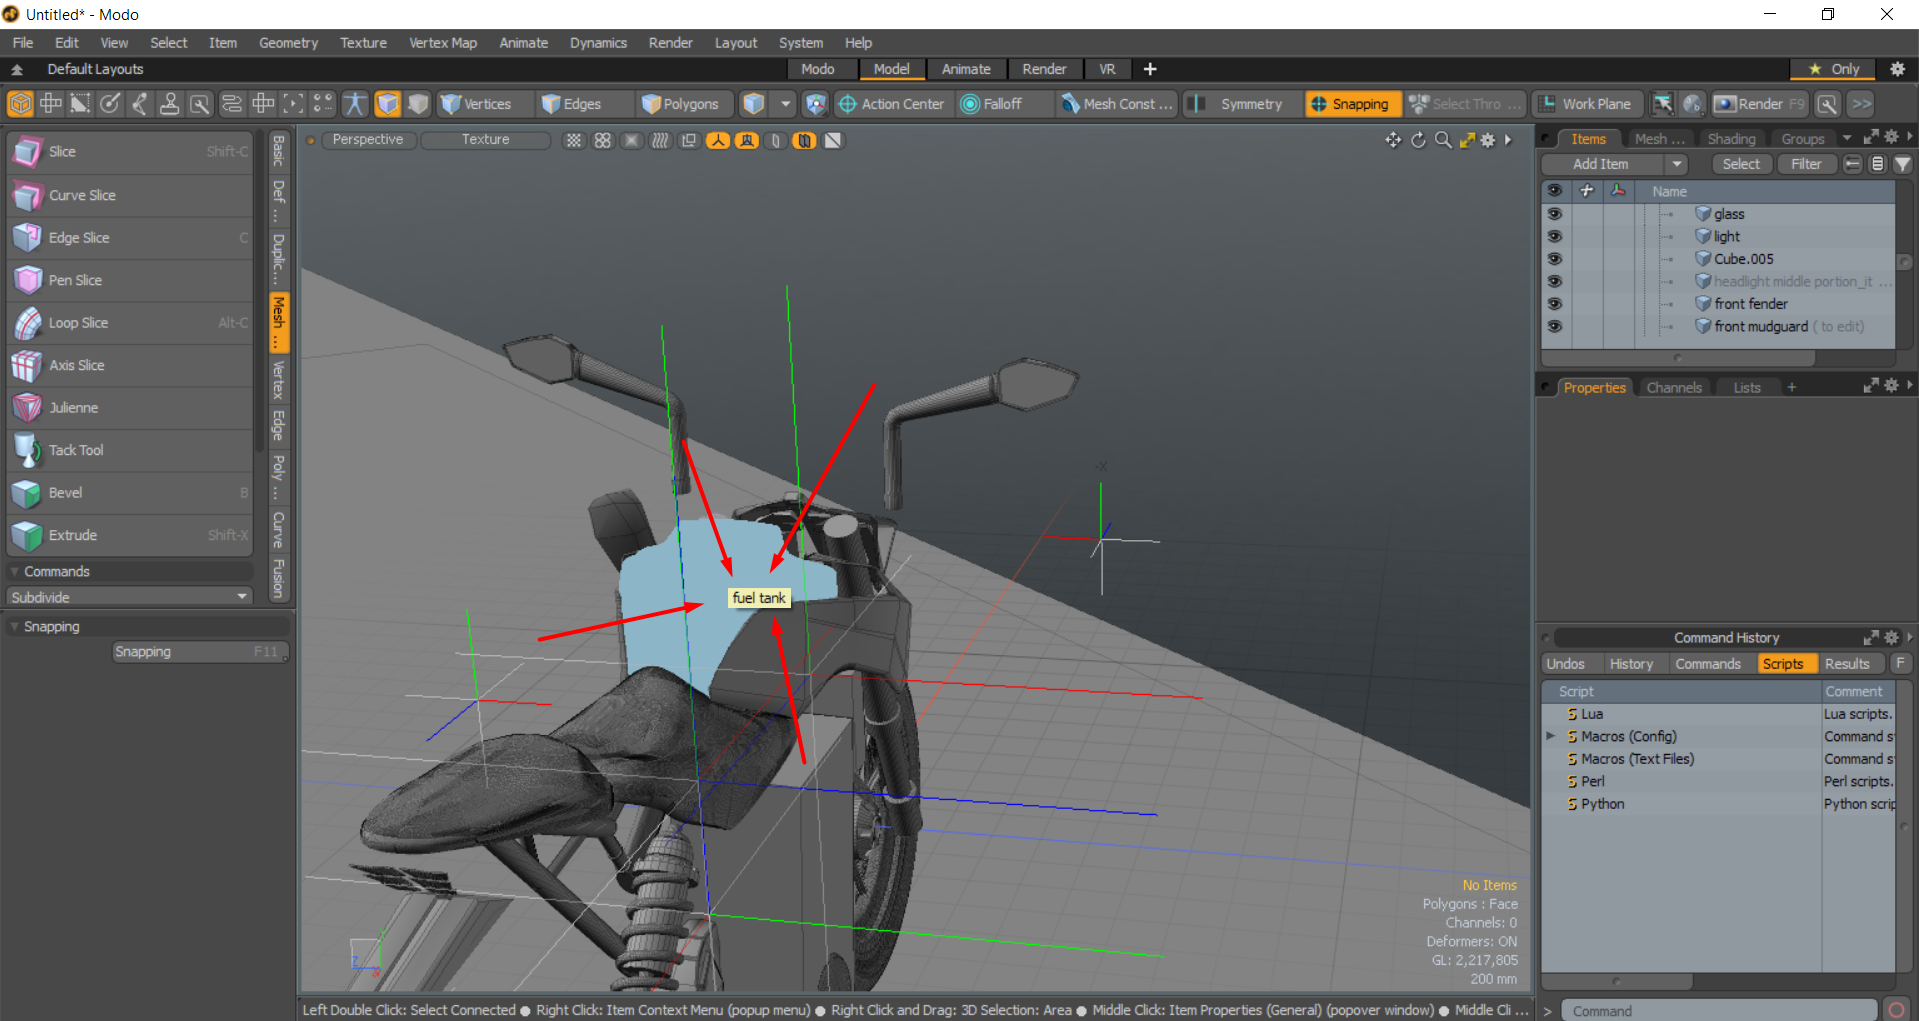Open the layout settings gear at top right
This screenshot has width=1919, height=1021.
coord(1897,69)
